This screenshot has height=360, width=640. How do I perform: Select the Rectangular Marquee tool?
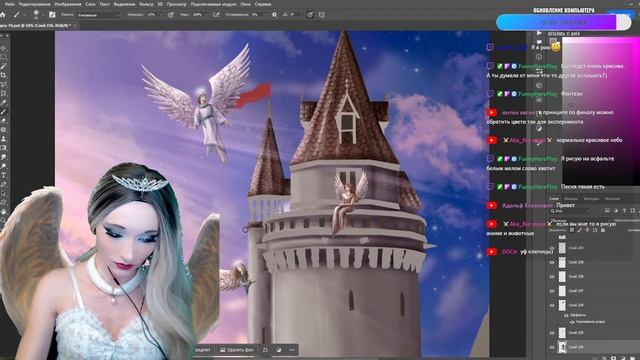[x=3, y=57]
